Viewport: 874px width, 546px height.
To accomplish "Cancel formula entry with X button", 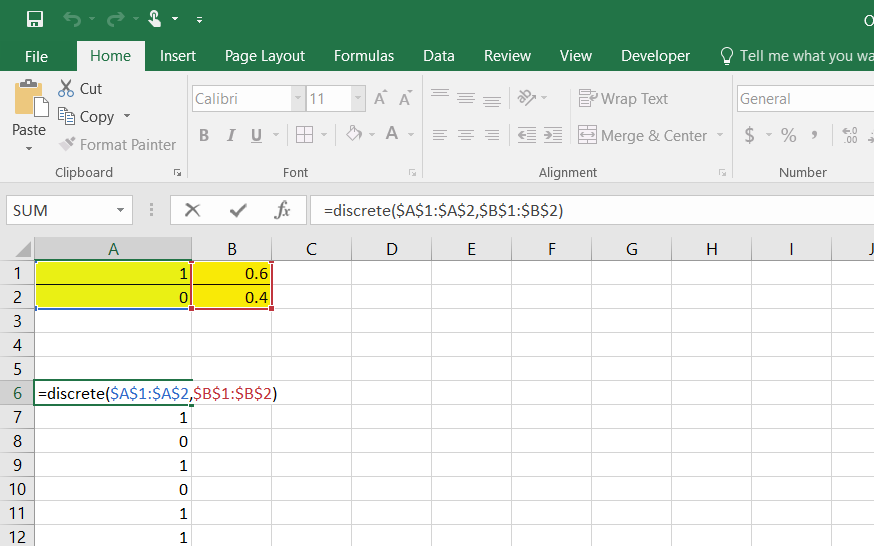I will [192, 210].
